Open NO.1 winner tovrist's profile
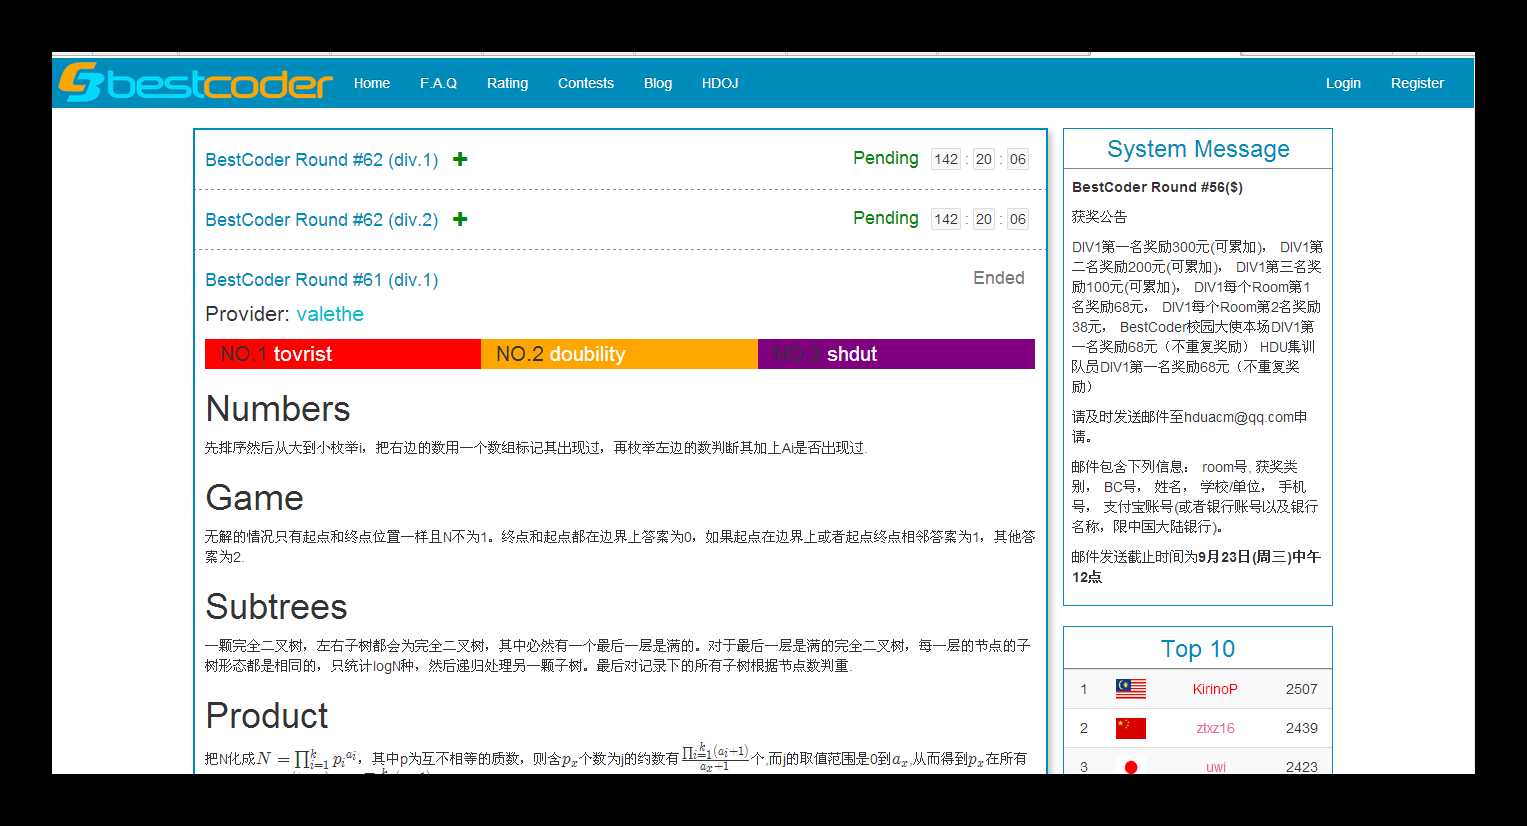This screenshot has height=826, width=1527. [x=303, y=354]
